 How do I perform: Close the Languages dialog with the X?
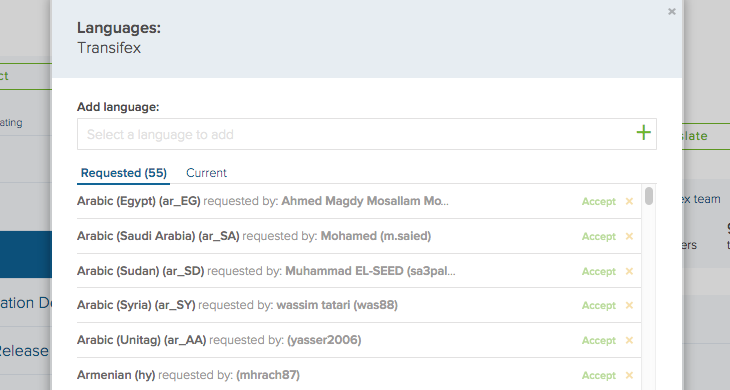pyautogui.click(x=671, y=12)
